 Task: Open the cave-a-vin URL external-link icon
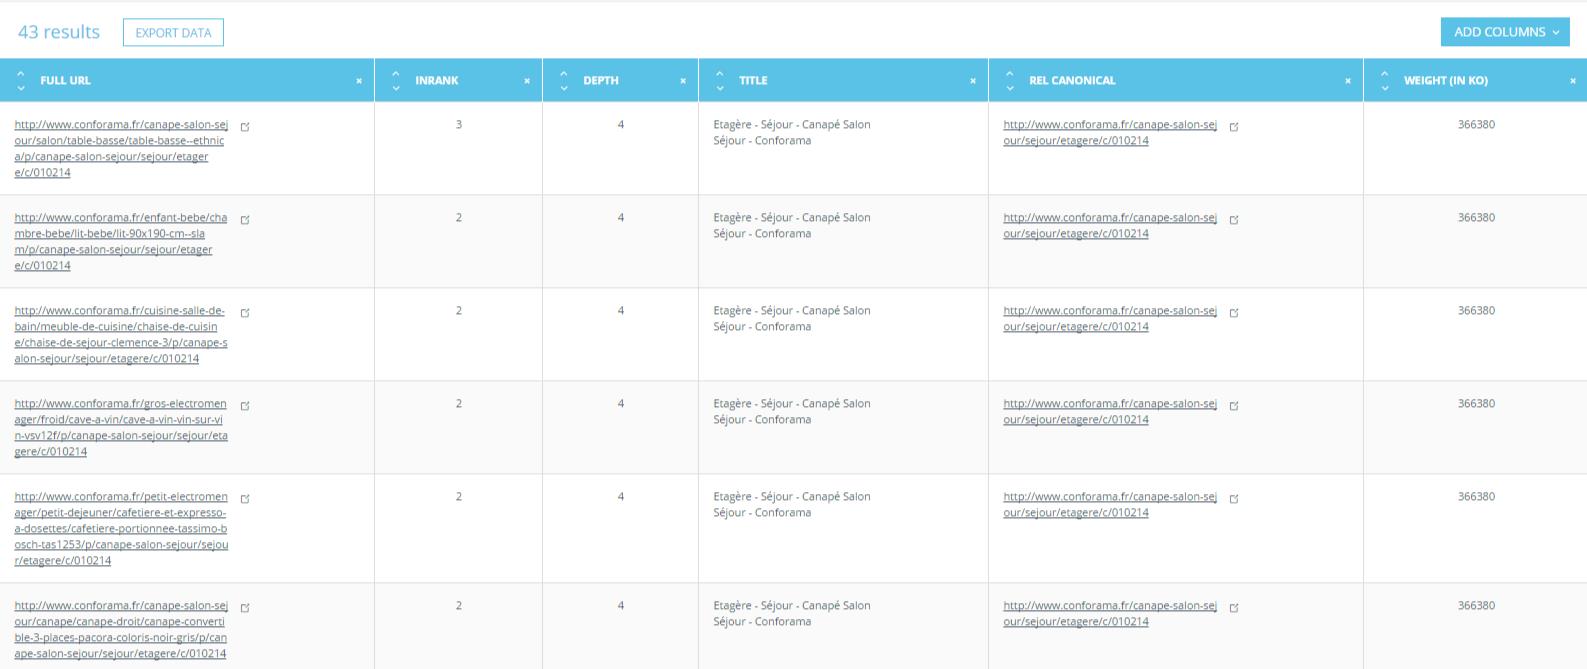[x=245, y=406]
